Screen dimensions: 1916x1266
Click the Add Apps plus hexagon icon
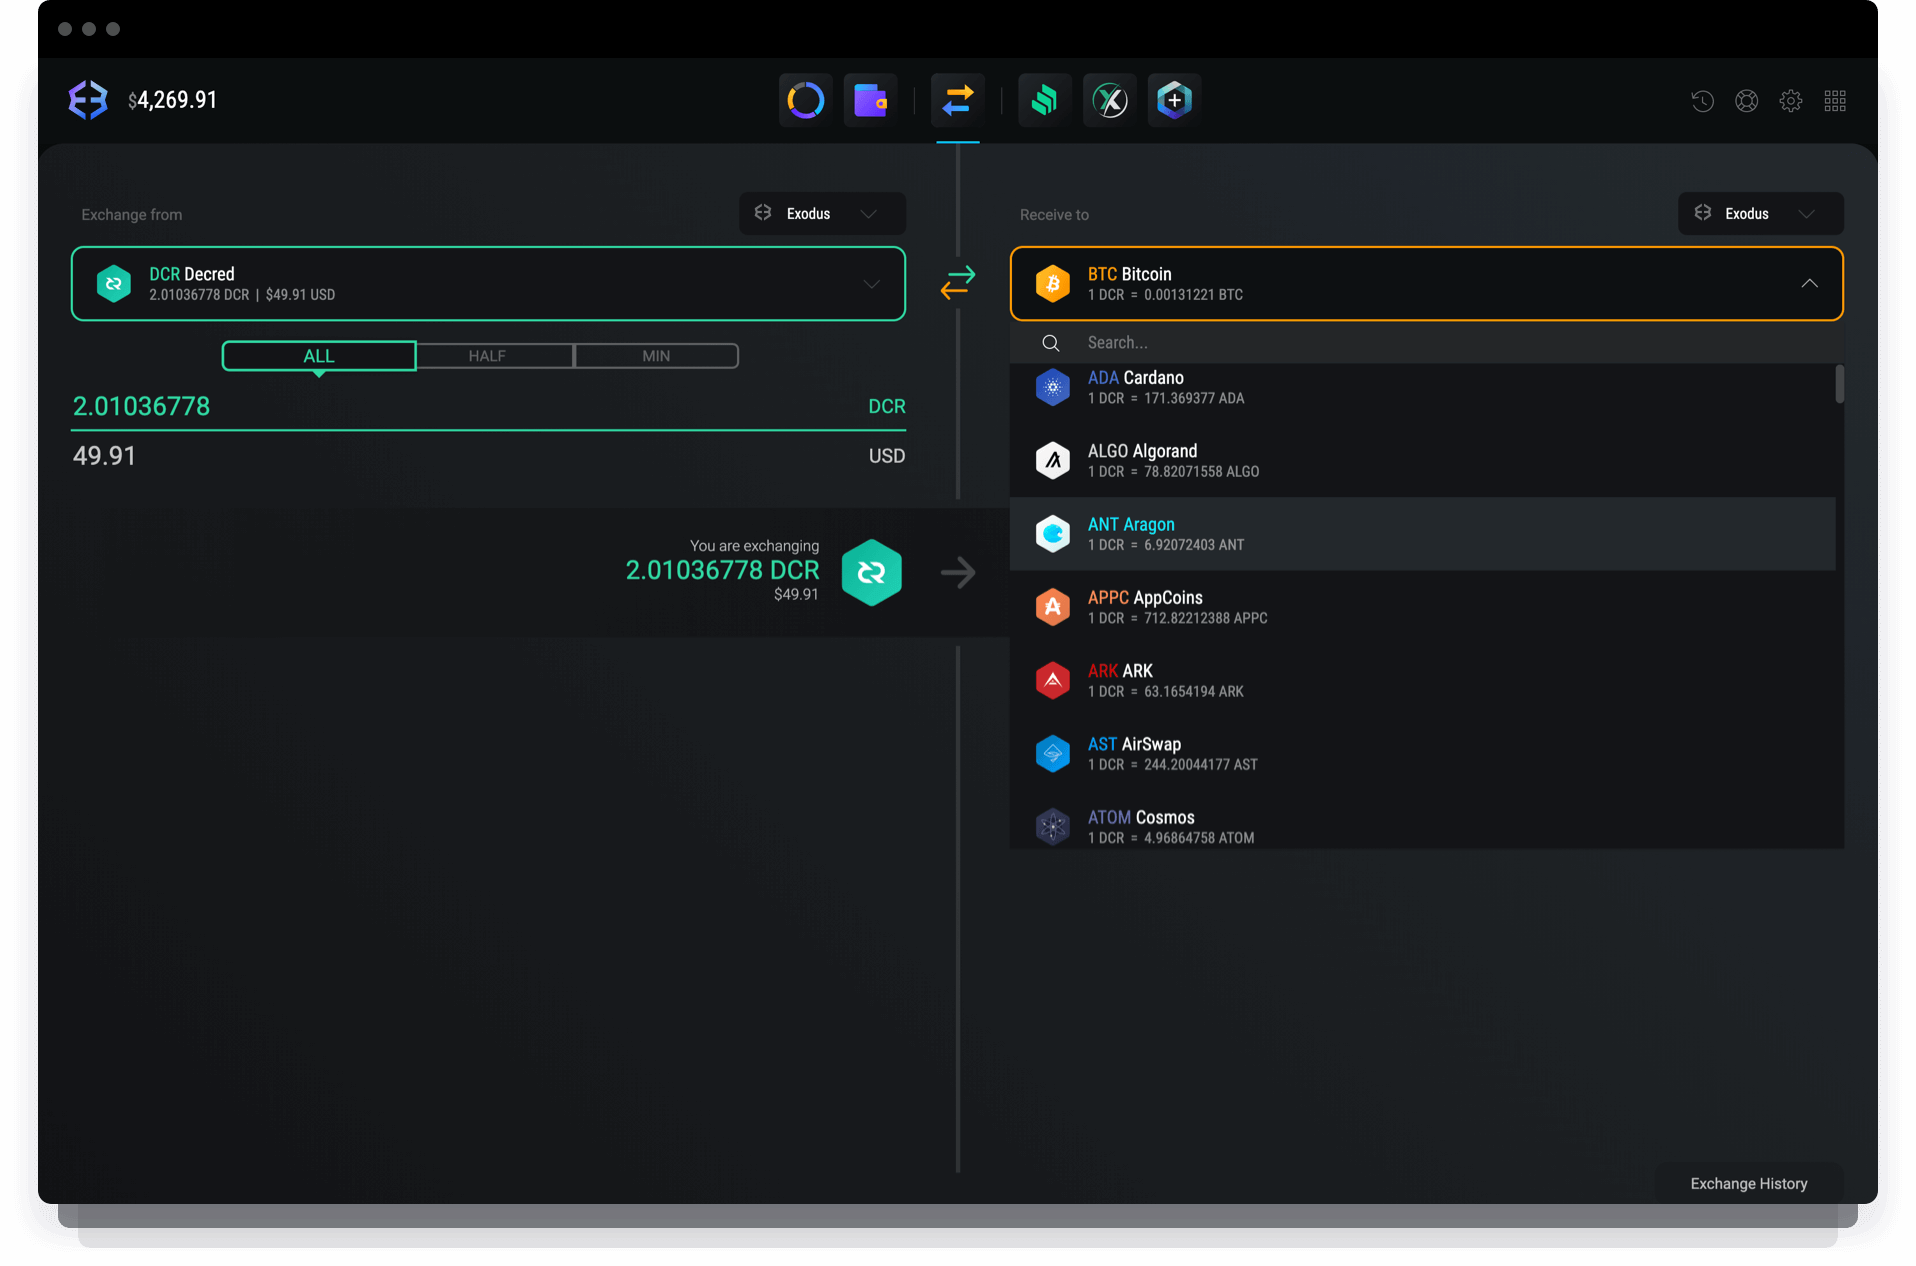click(x=1174, y=100)
